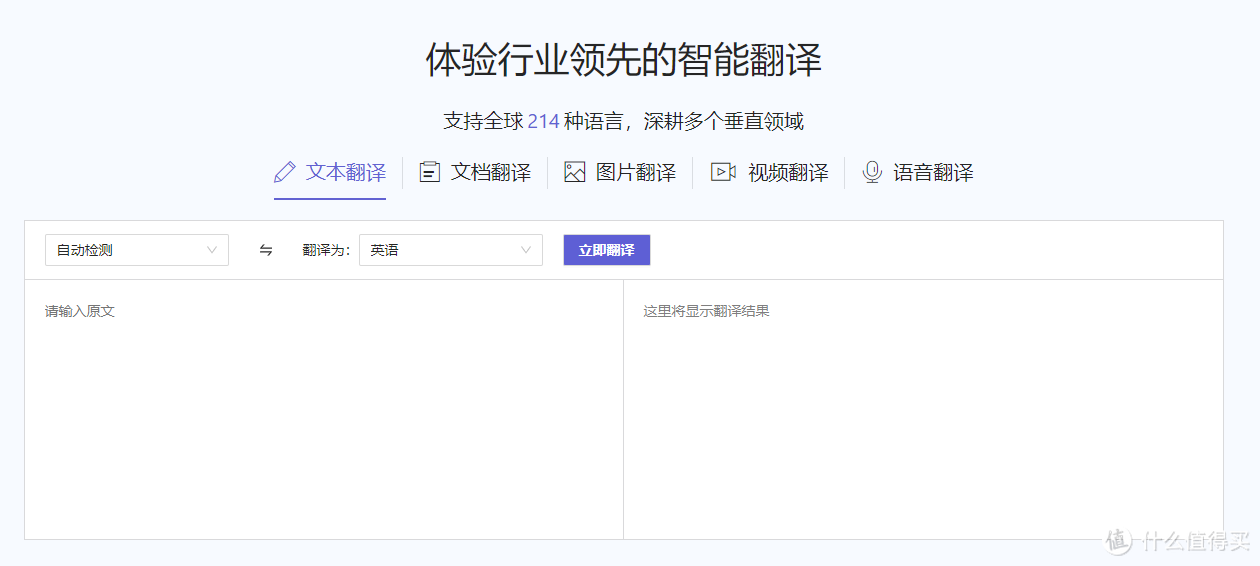Expand the chevron arrow in 自动检测 box
This screenshot has height=566, width=1260.
(x=212, y=250)
